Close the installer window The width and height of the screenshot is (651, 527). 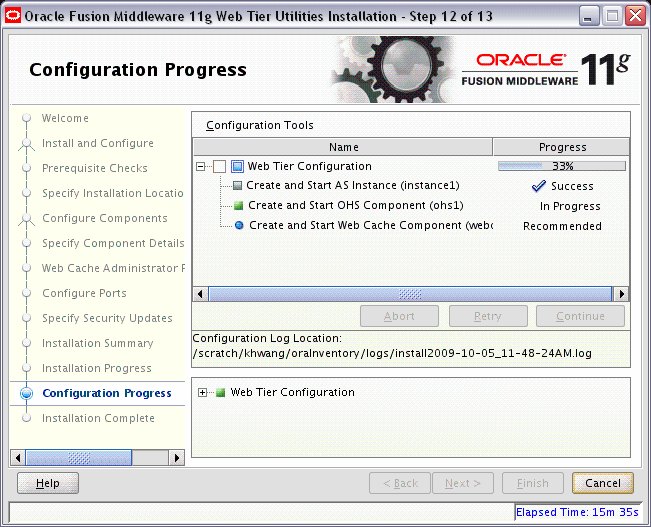(x=635, y=17)
